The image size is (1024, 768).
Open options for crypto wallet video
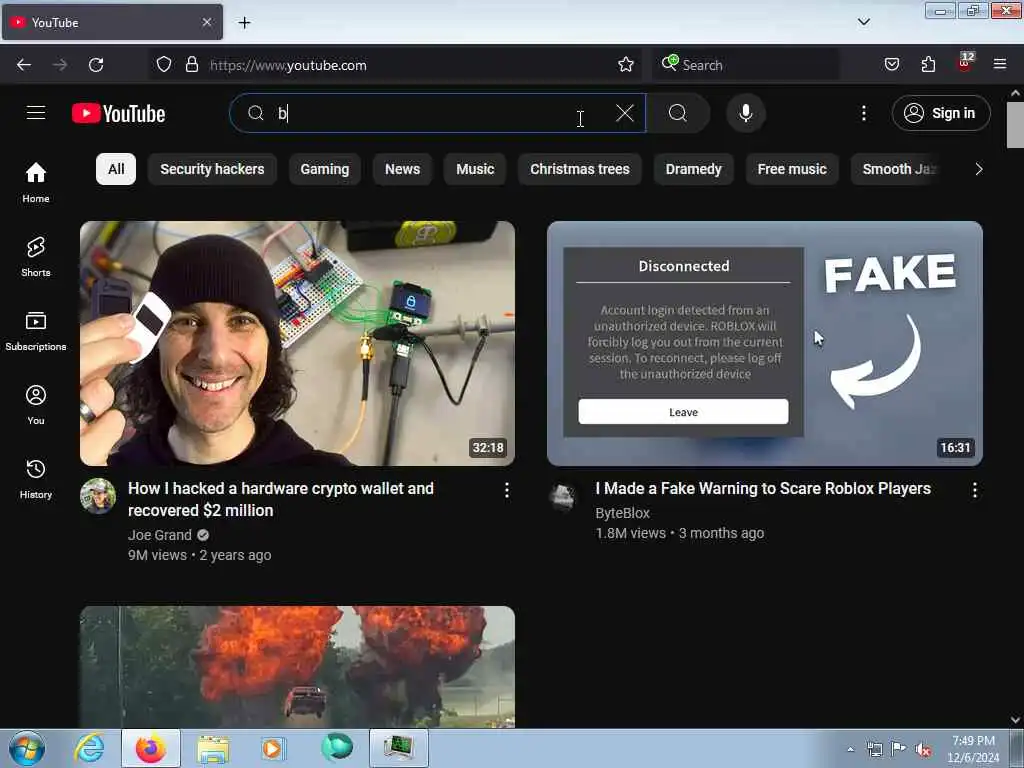(x=507, y=490)
